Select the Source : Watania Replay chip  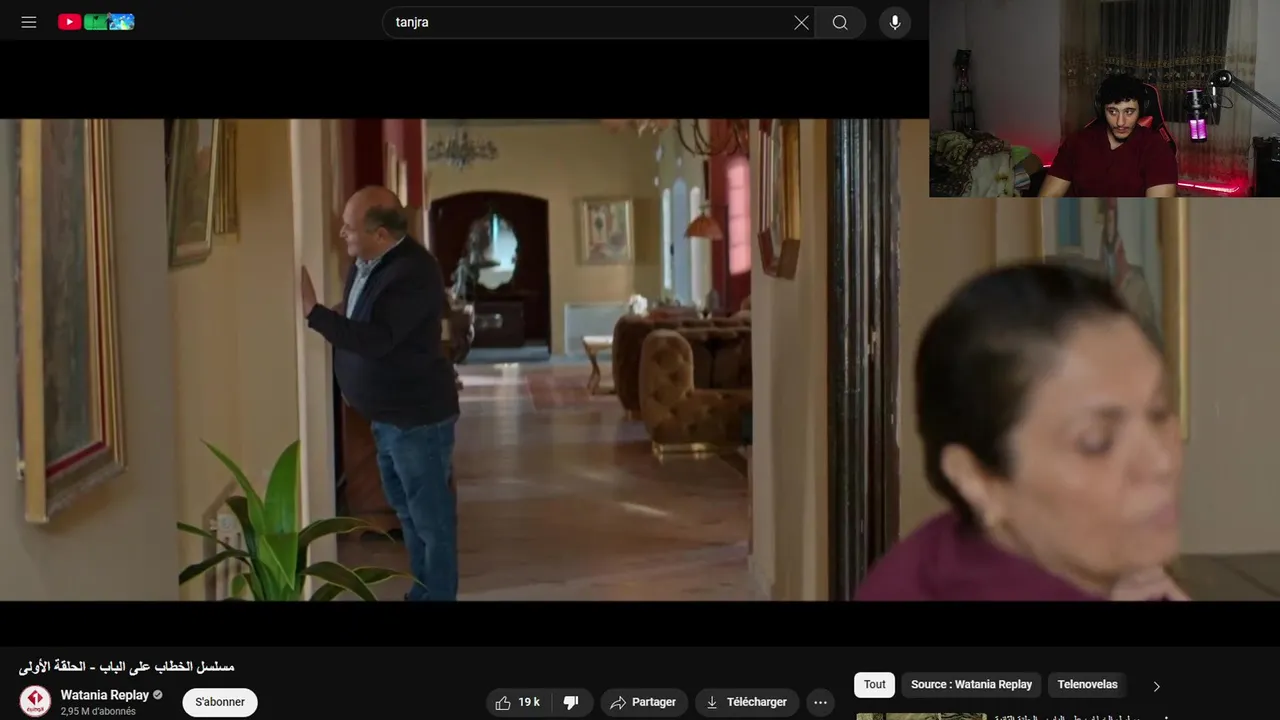[971, 685]
